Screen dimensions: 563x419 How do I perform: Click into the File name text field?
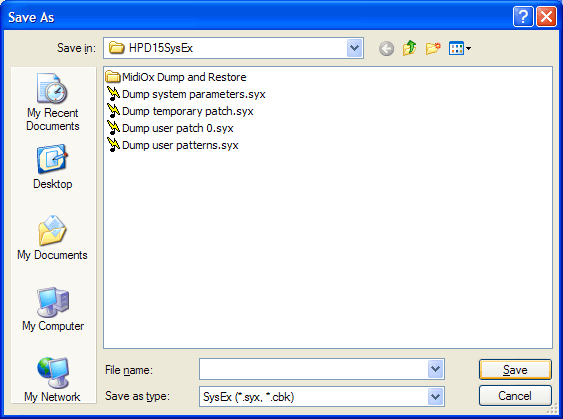[313, 369]
